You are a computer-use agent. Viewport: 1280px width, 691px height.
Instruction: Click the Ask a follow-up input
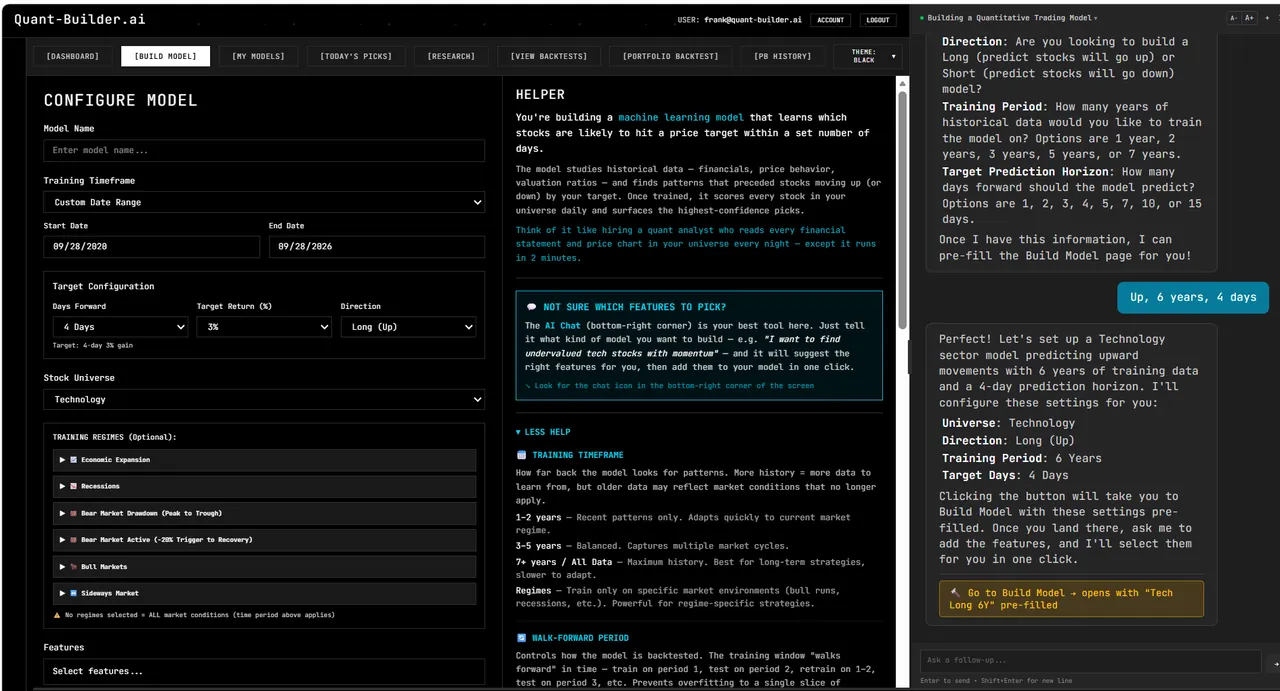[1091, 660]
